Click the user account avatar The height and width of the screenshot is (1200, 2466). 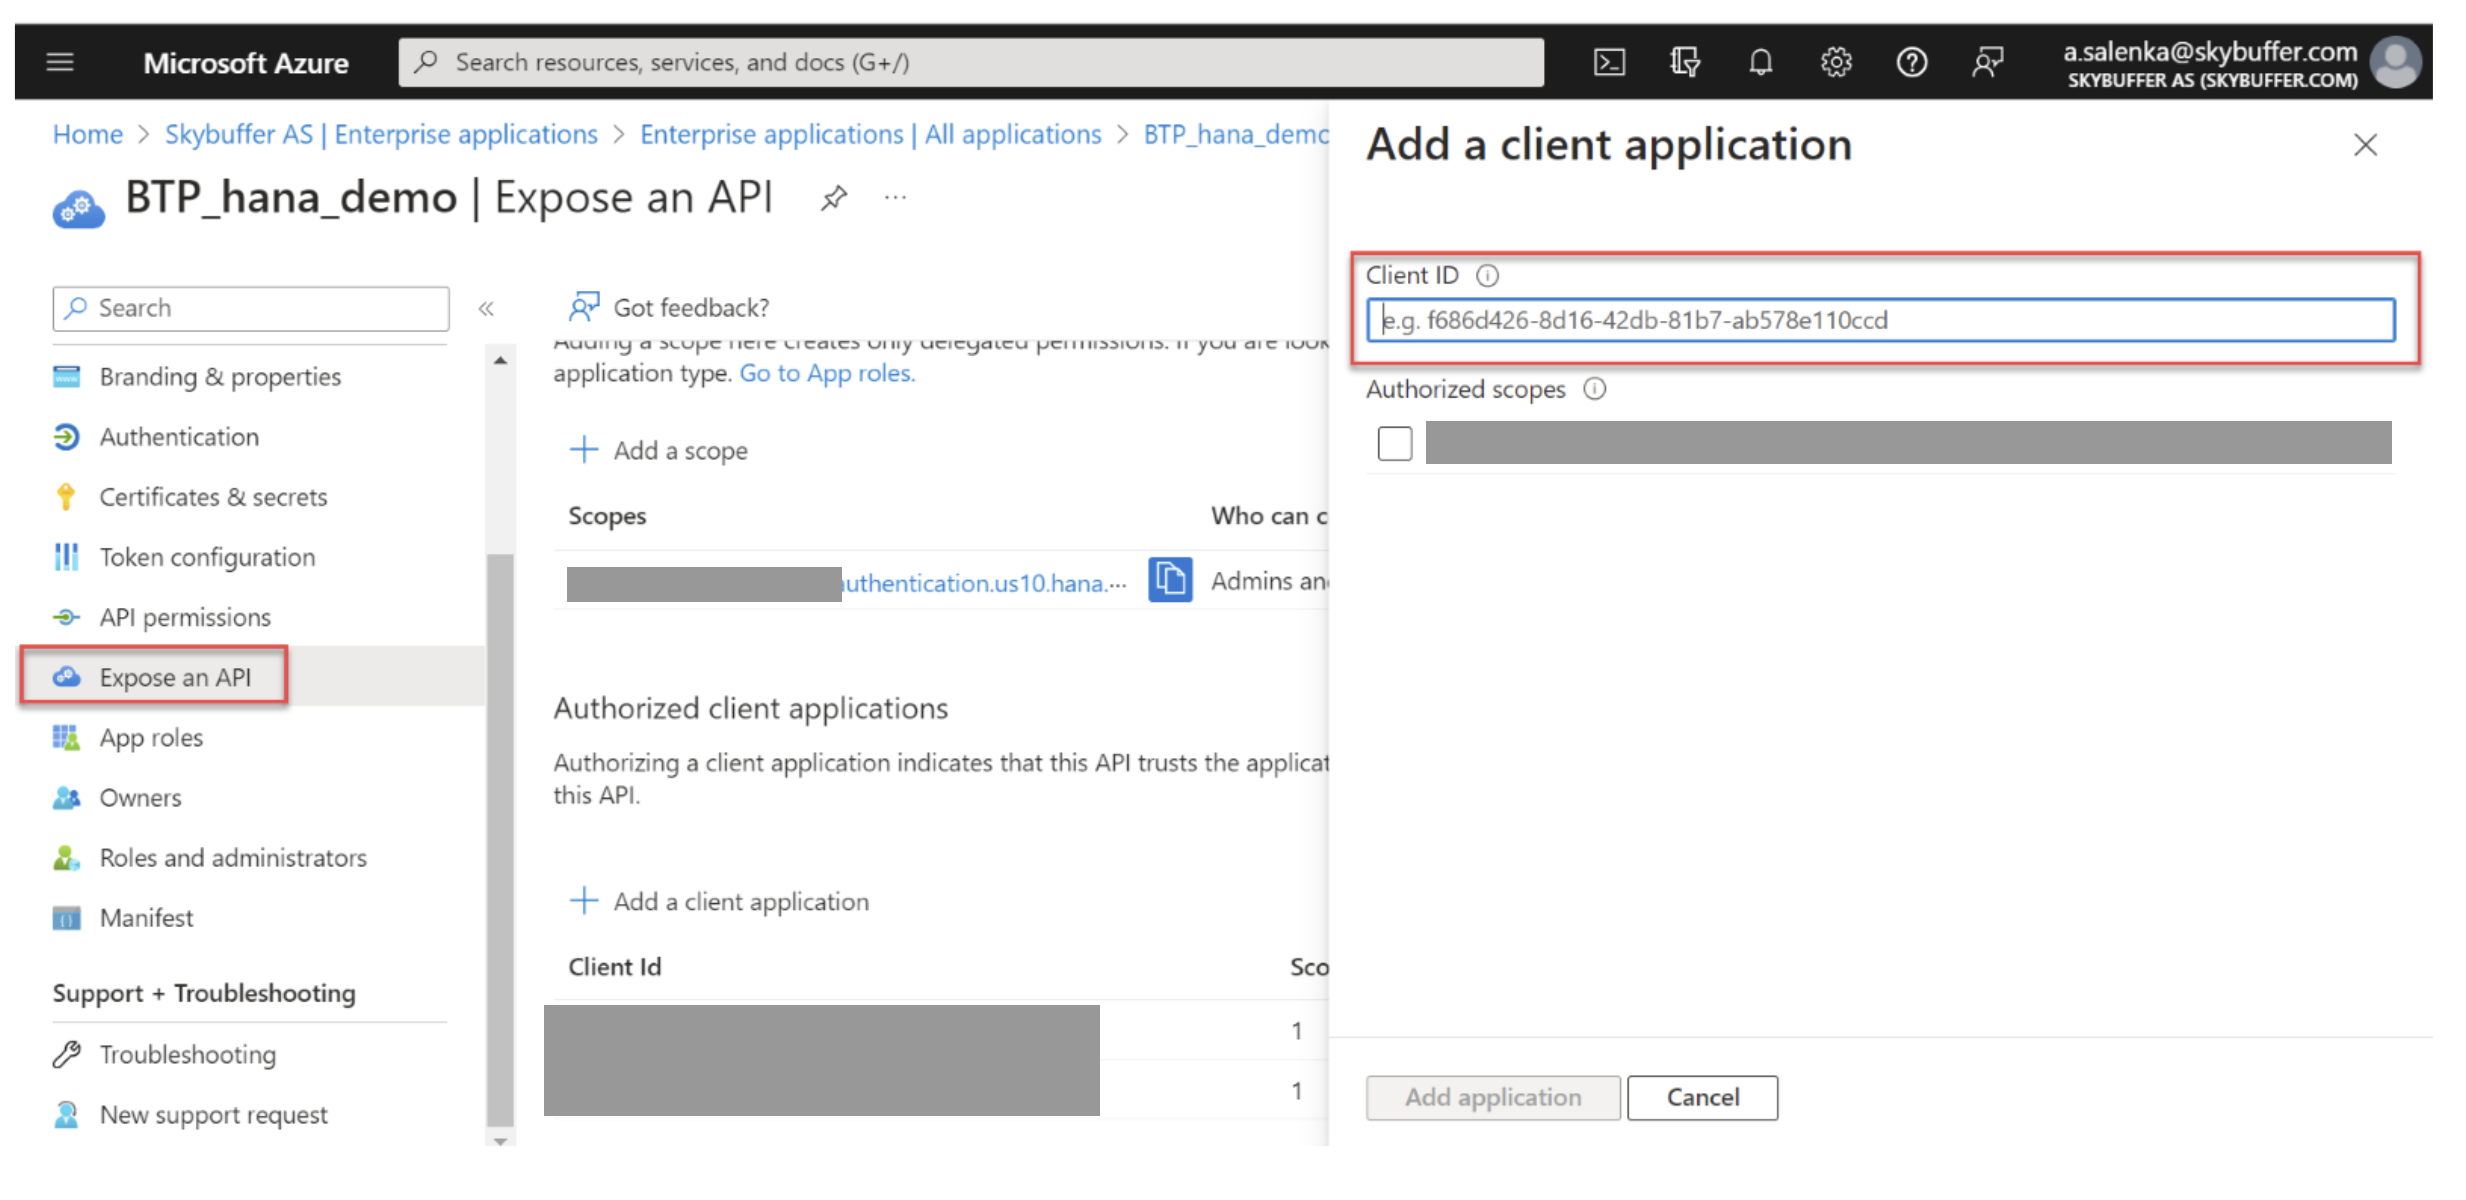[2396, 62]
